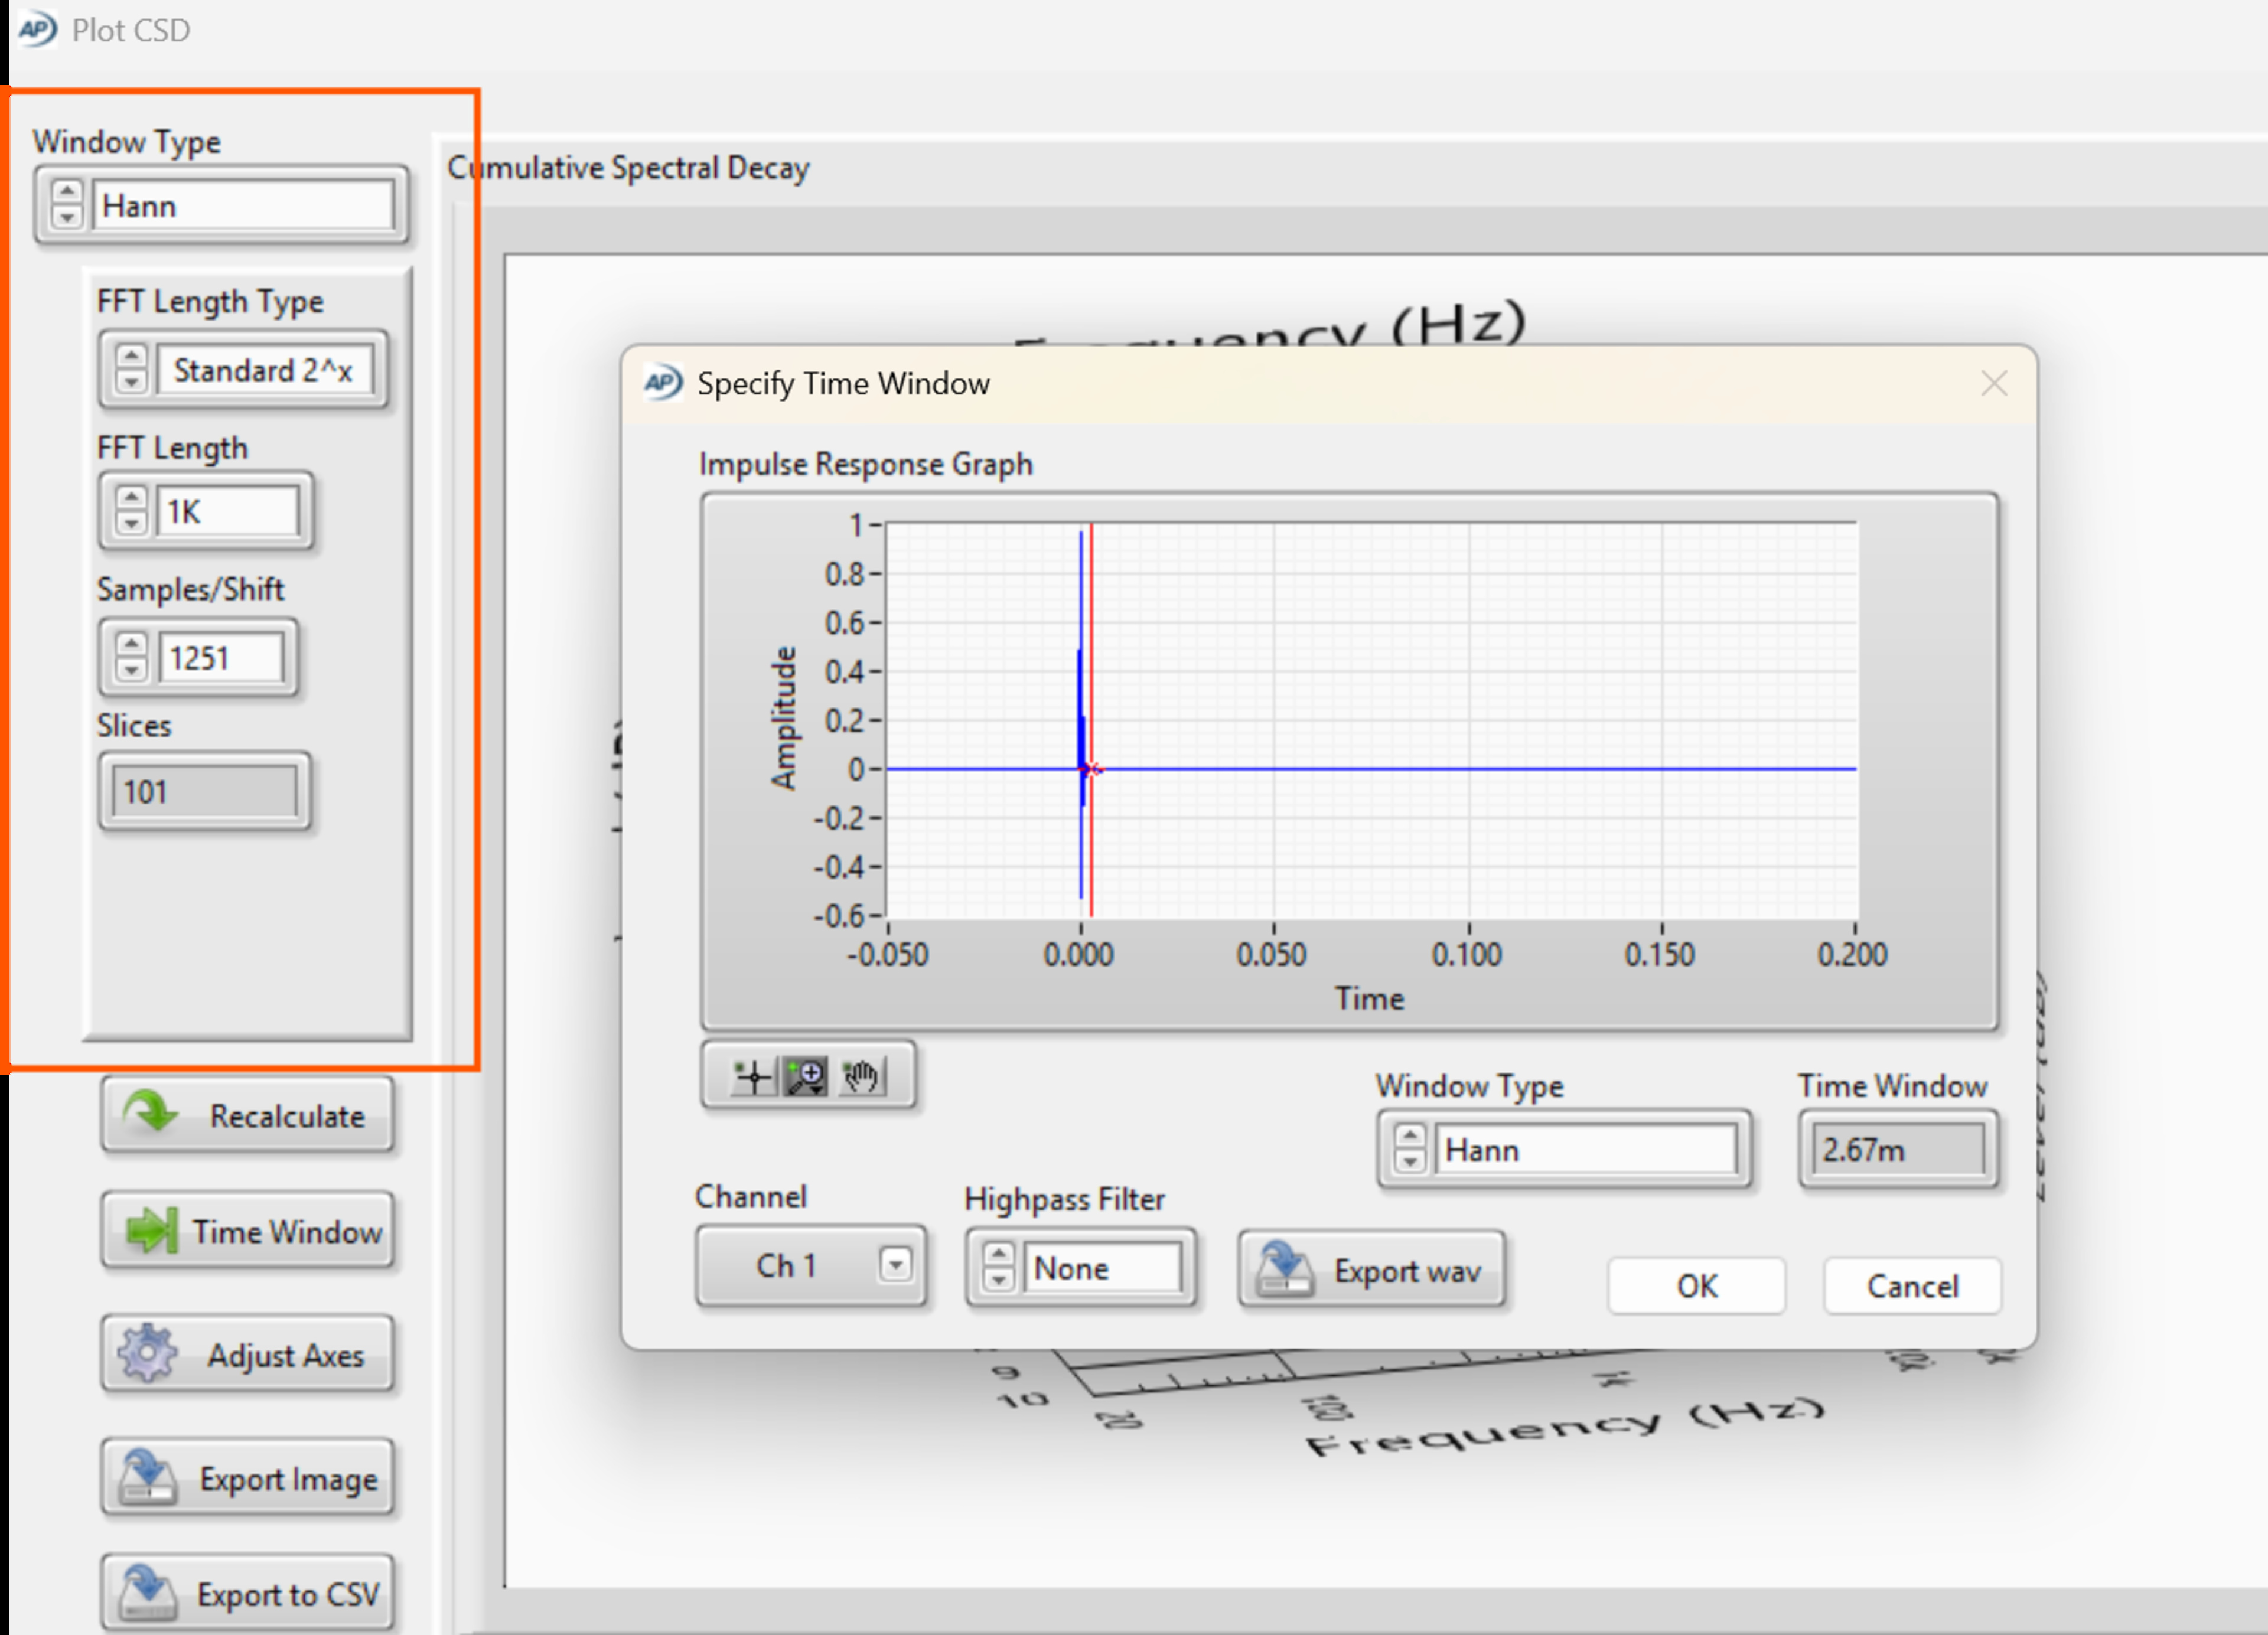
Task: Click the Recalculate green arrow button
Action: pyautogui.click(x=247, y=1115)
